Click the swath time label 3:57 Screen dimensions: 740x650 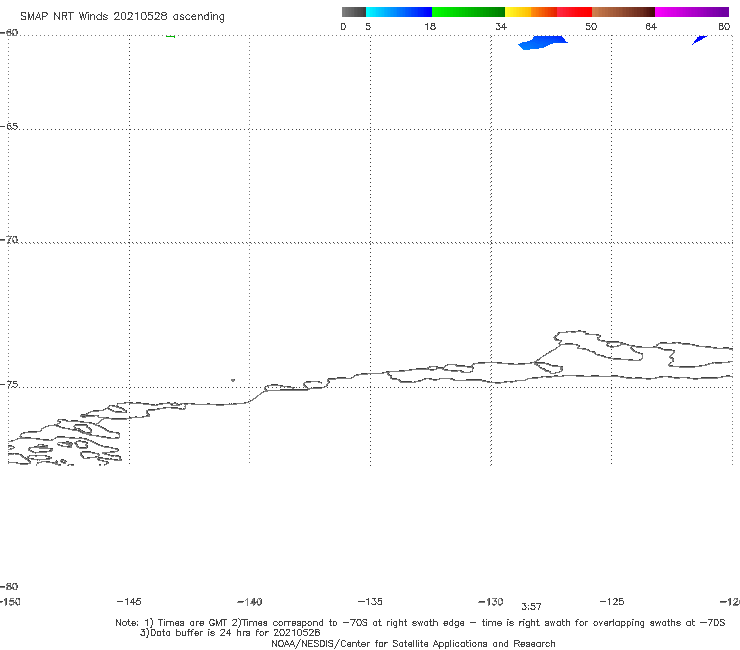[531, 607]
